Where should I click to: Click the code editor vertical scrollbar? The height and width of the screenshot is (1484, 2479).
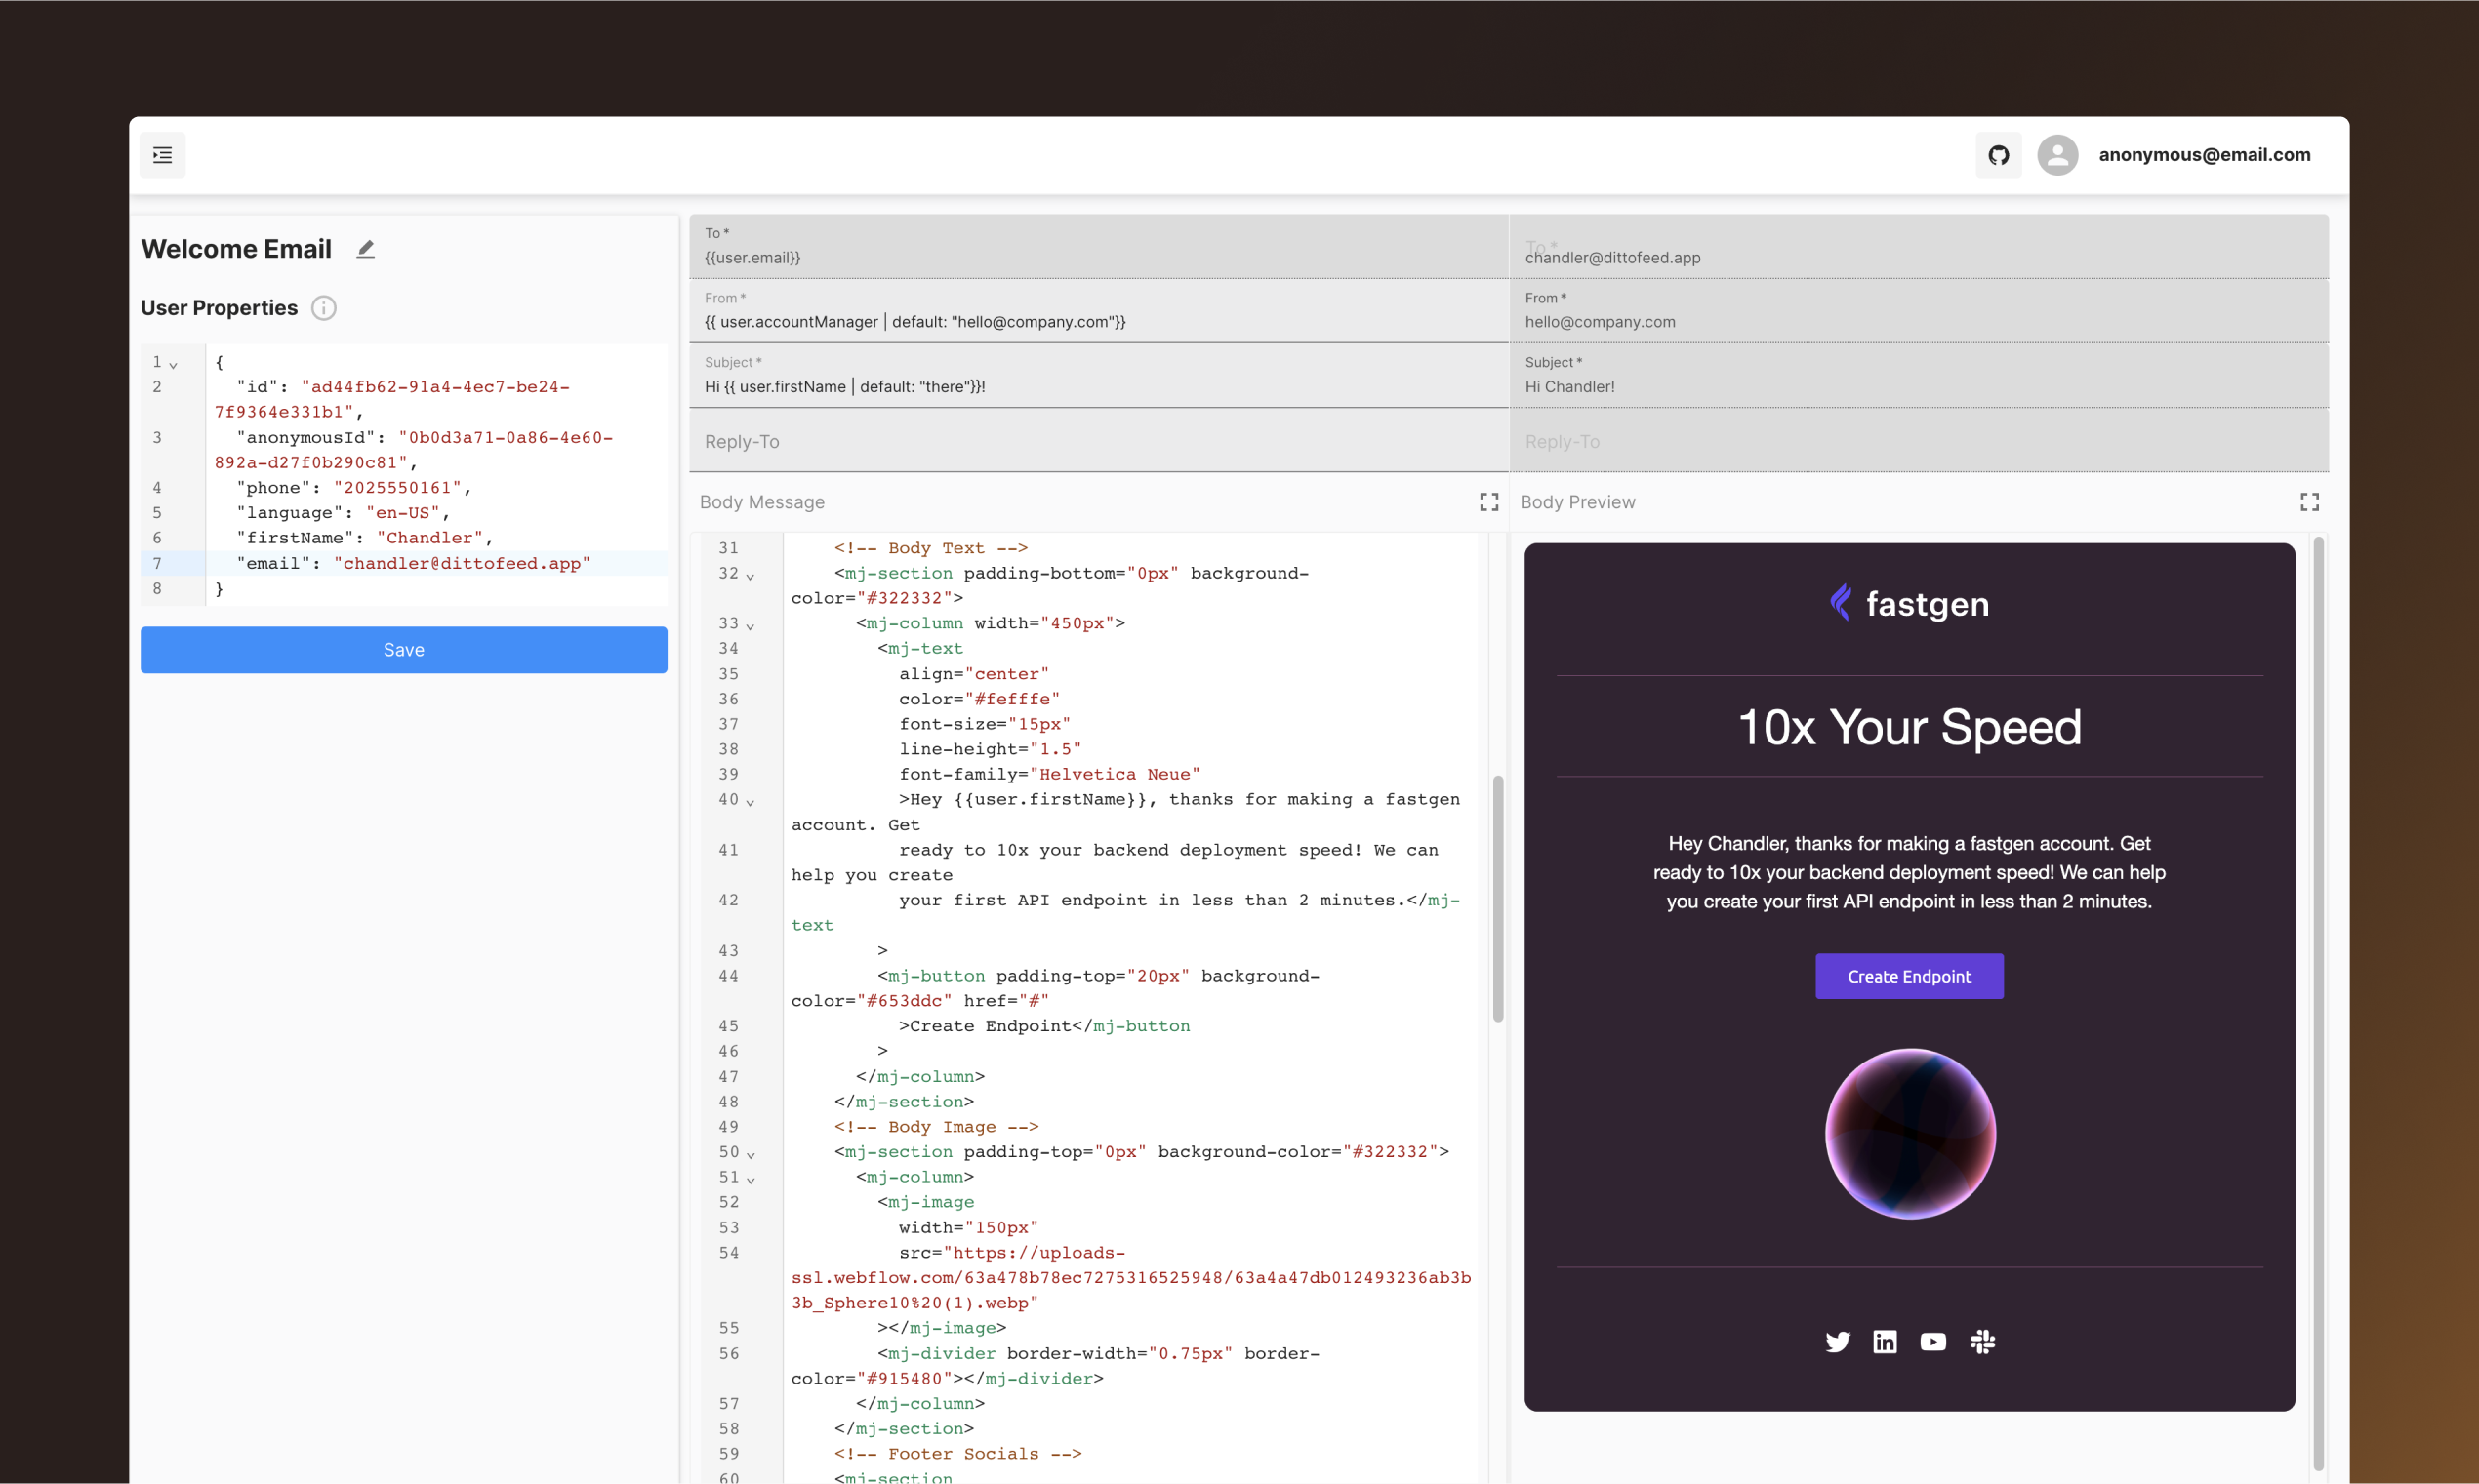click(1497, 897)
